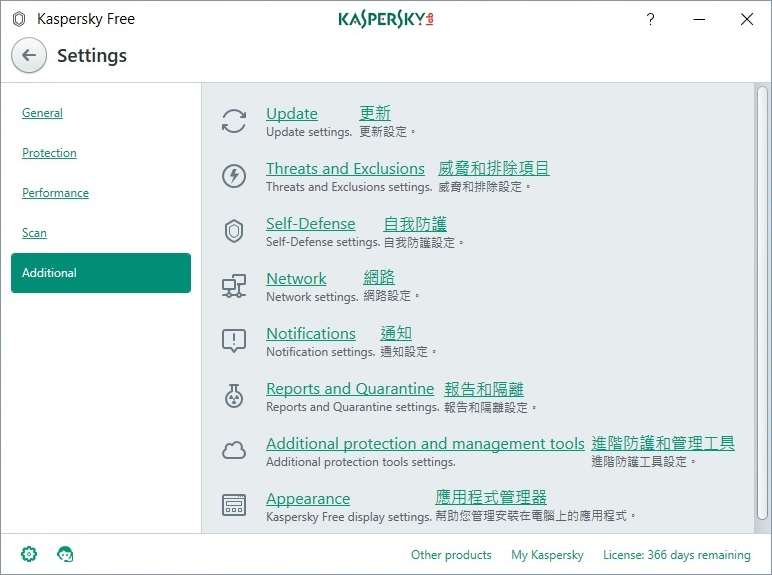This screenshot has width=772, height=575.
Task: Click the vertical scrollbar of settings list
Action: point(762,303)
